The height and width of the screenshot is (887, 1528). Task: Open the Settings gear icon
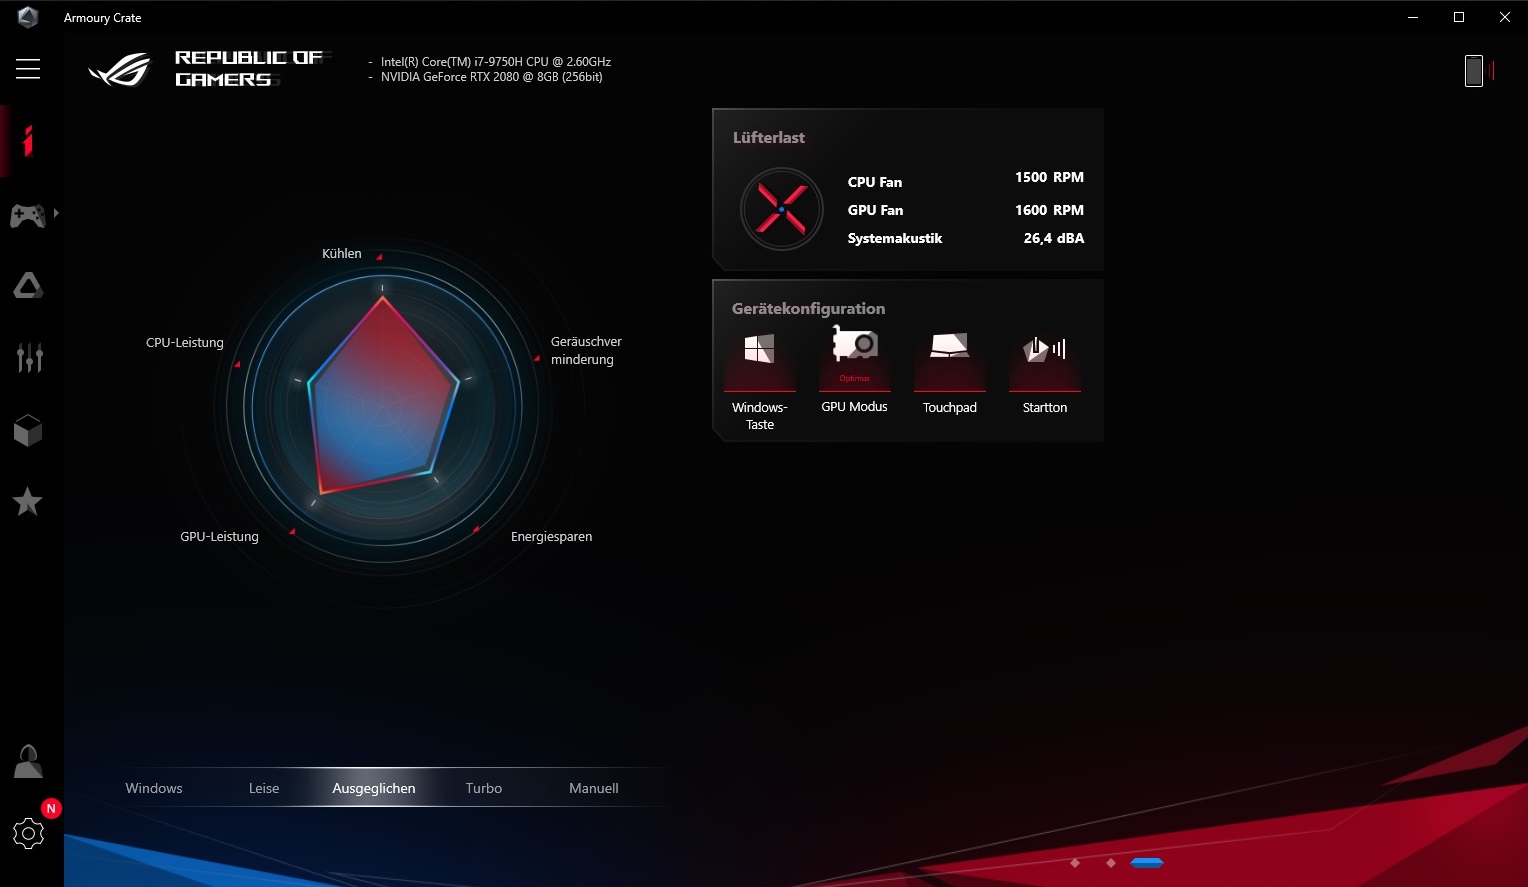[28, 833]
